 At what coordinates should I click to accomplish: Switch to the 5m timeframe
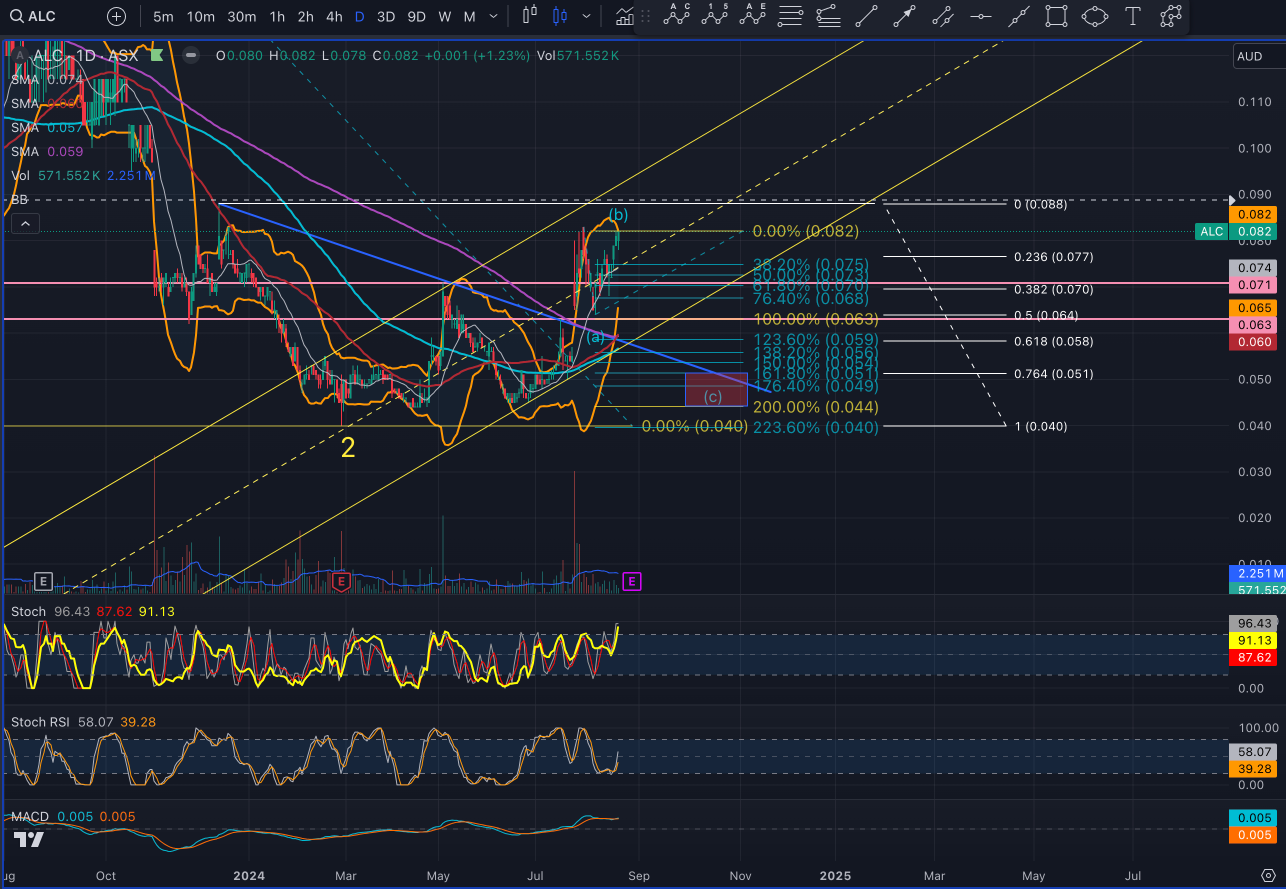pos(163,16)
